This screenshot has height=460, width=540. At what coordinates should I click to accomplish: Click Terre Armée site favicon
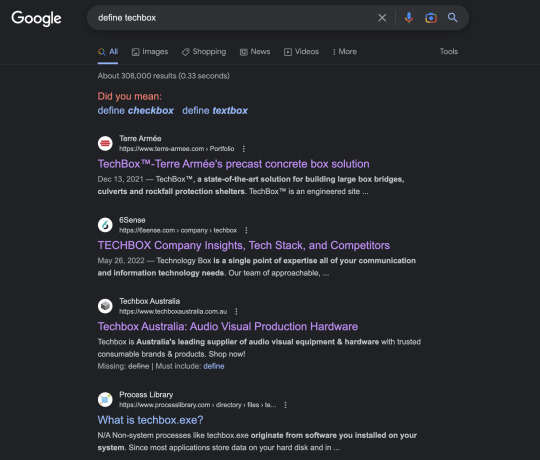(x=105, y=143)
